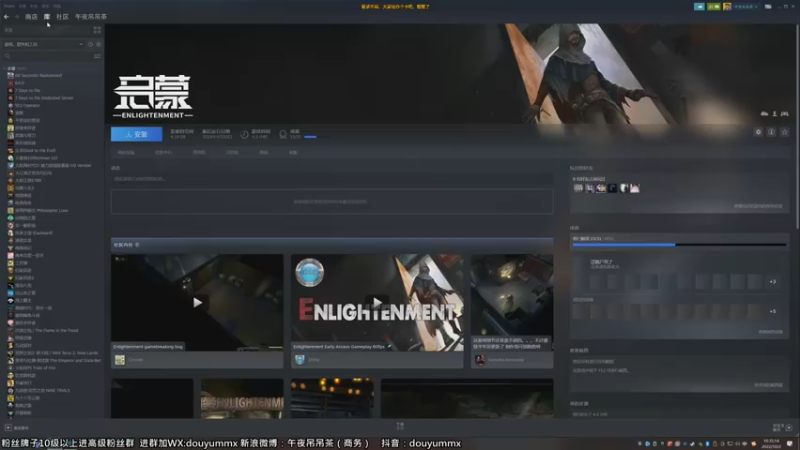Open Windows notification center icon
800x450 pixels.
[790, 443]
